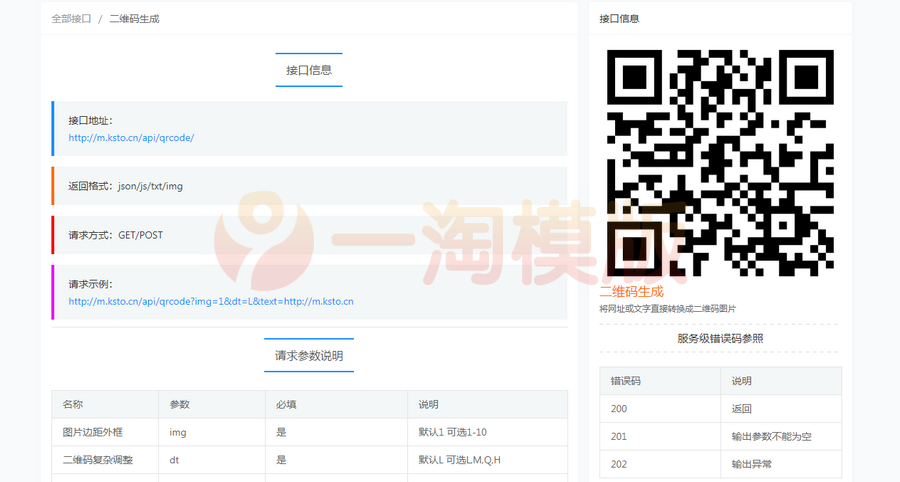Select the 请求示例： label
The height and width of the screenshot is (482, 900).
click(90, 284)
